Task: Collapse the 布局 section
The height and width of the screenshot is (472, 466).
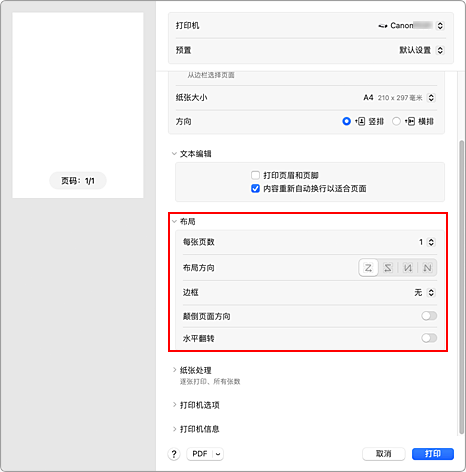Action: (x=174, y=221)
